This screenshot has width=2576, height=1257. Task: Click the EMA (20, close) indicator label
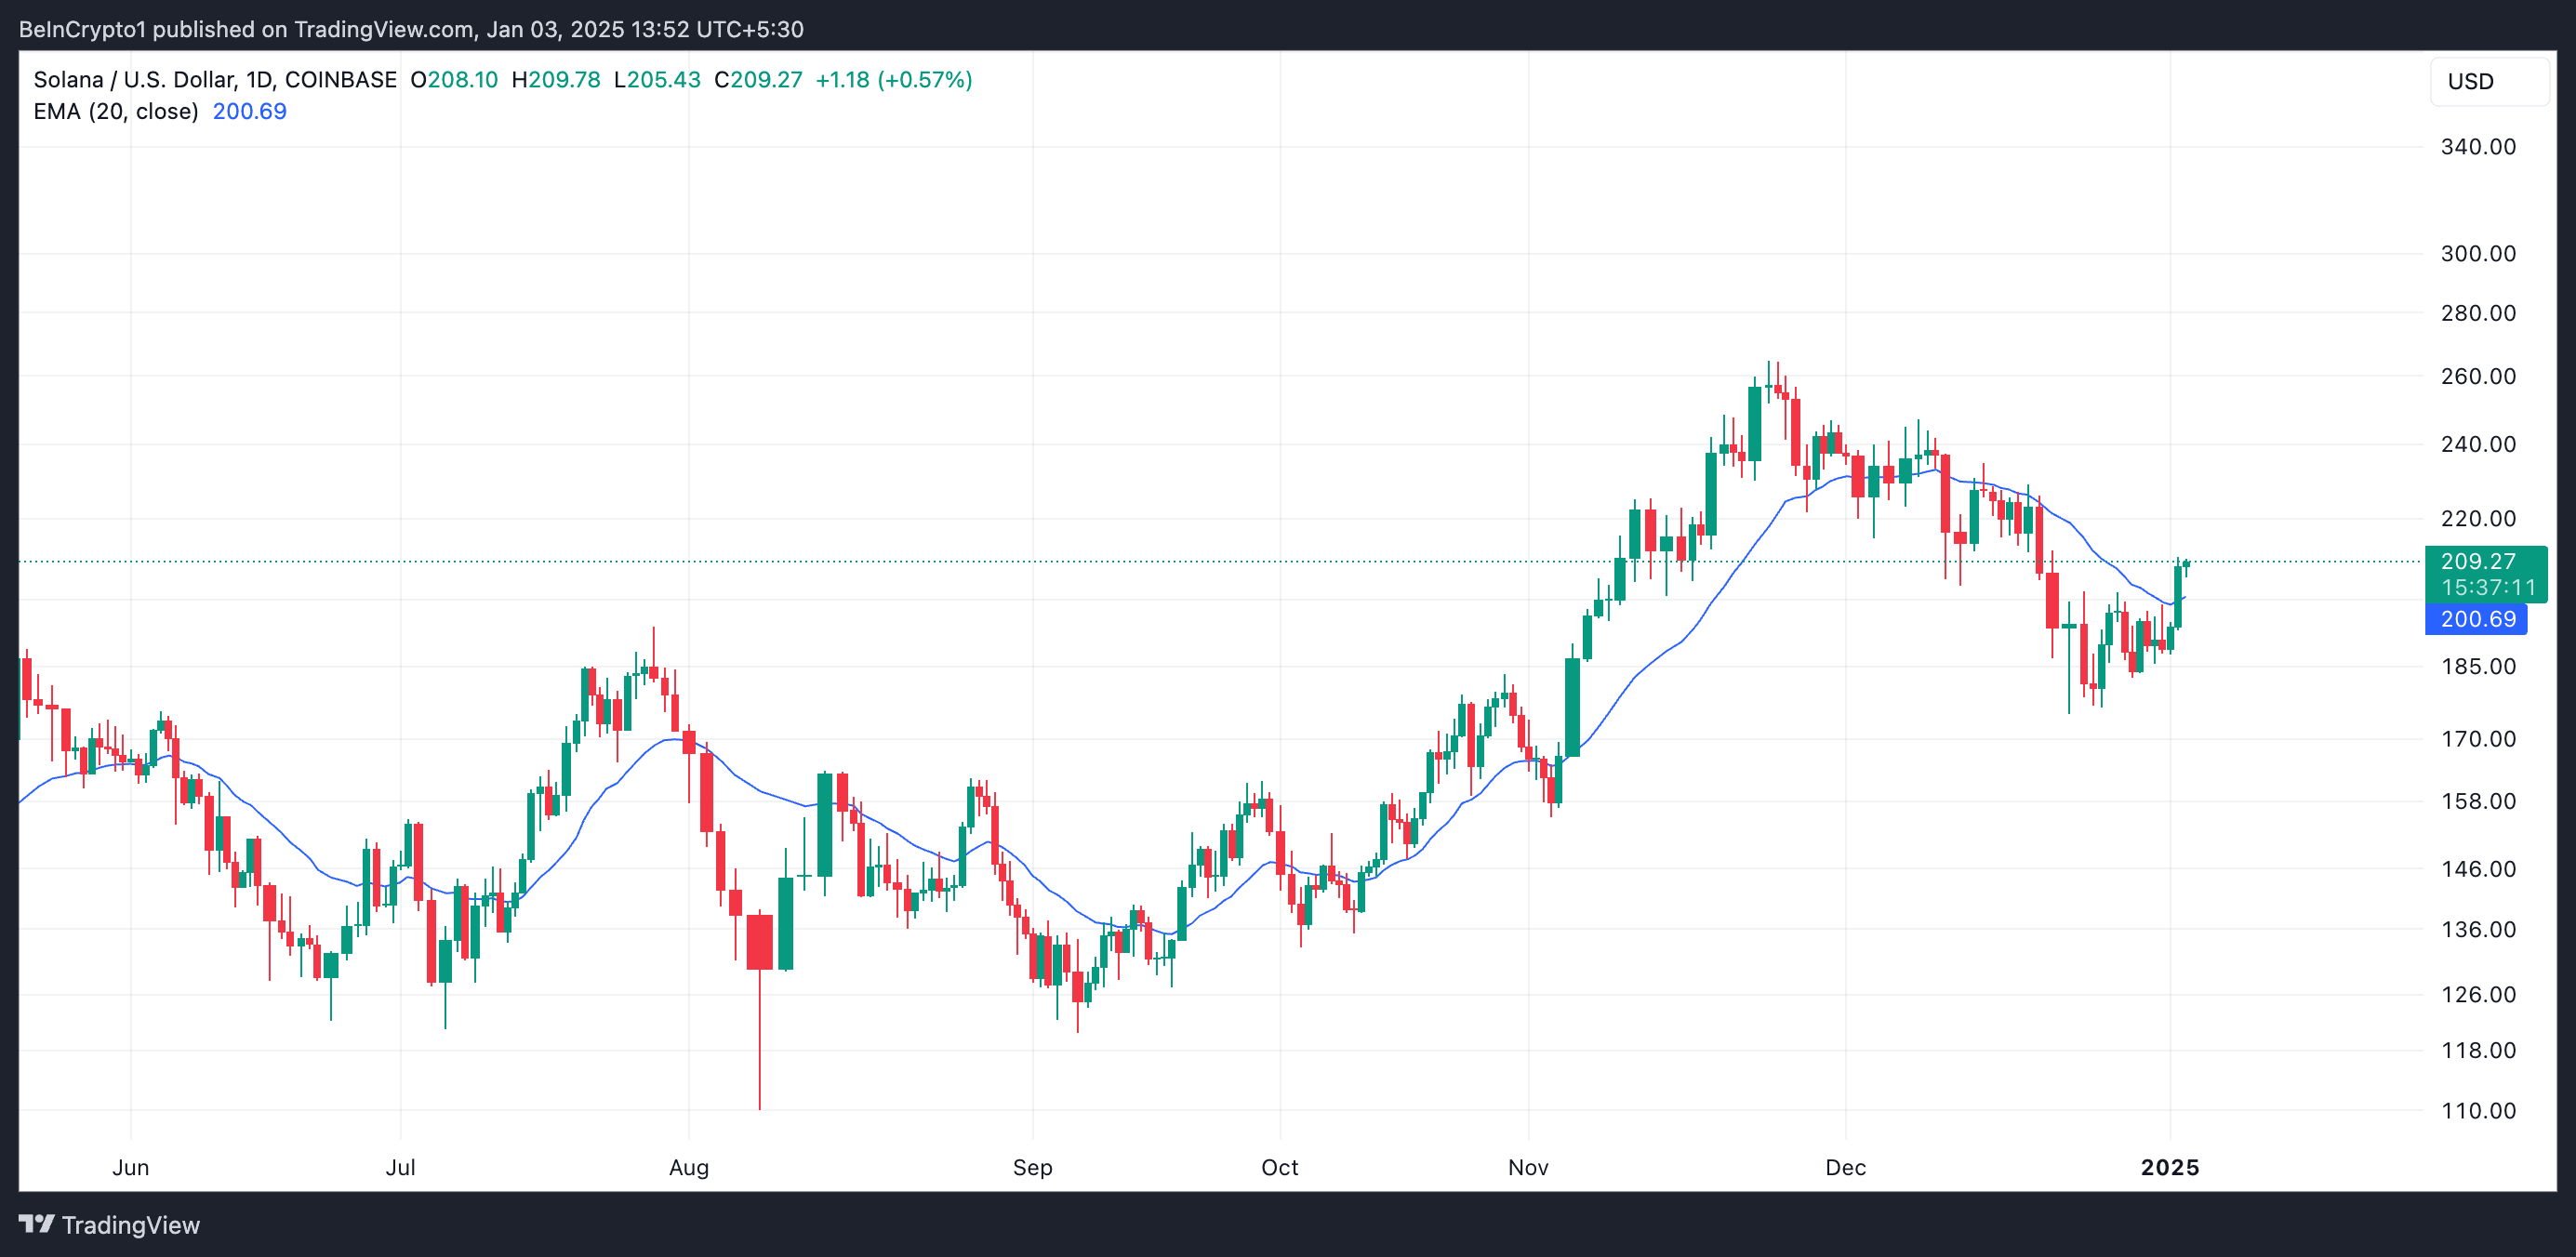coord(116,112)
